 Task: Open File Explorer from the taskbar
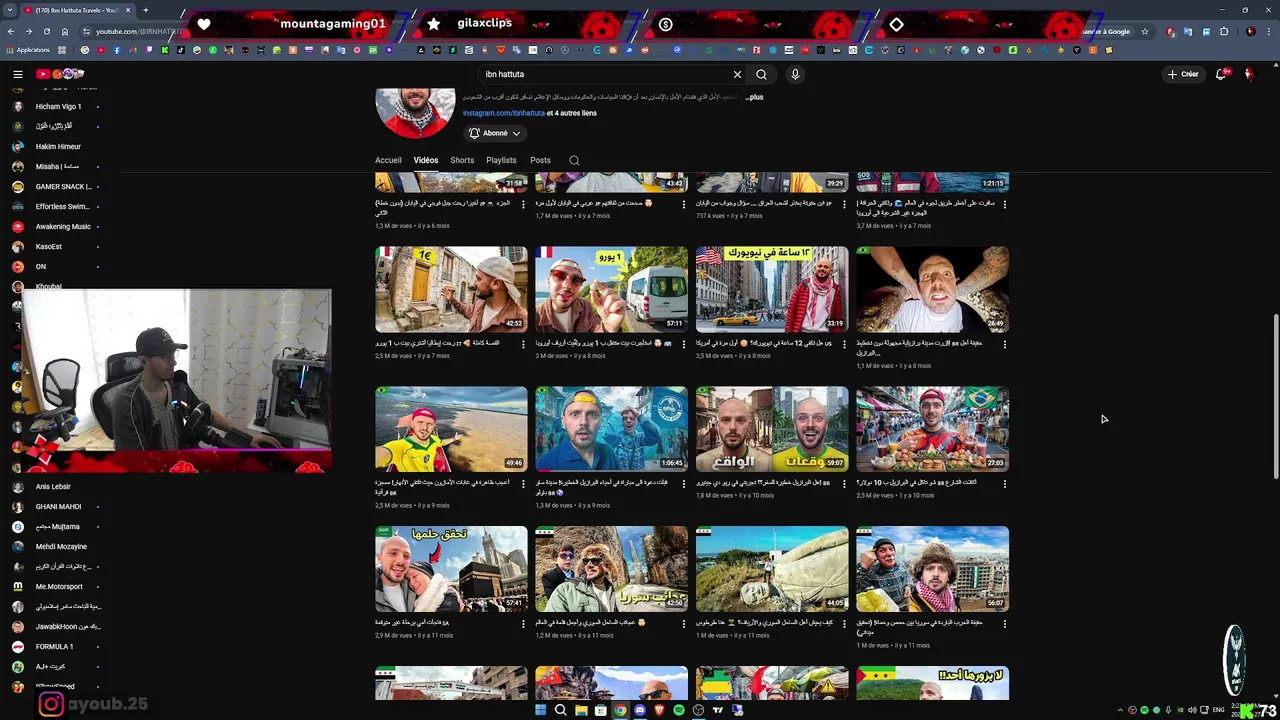pyautogui.click(x=581, y=710)
